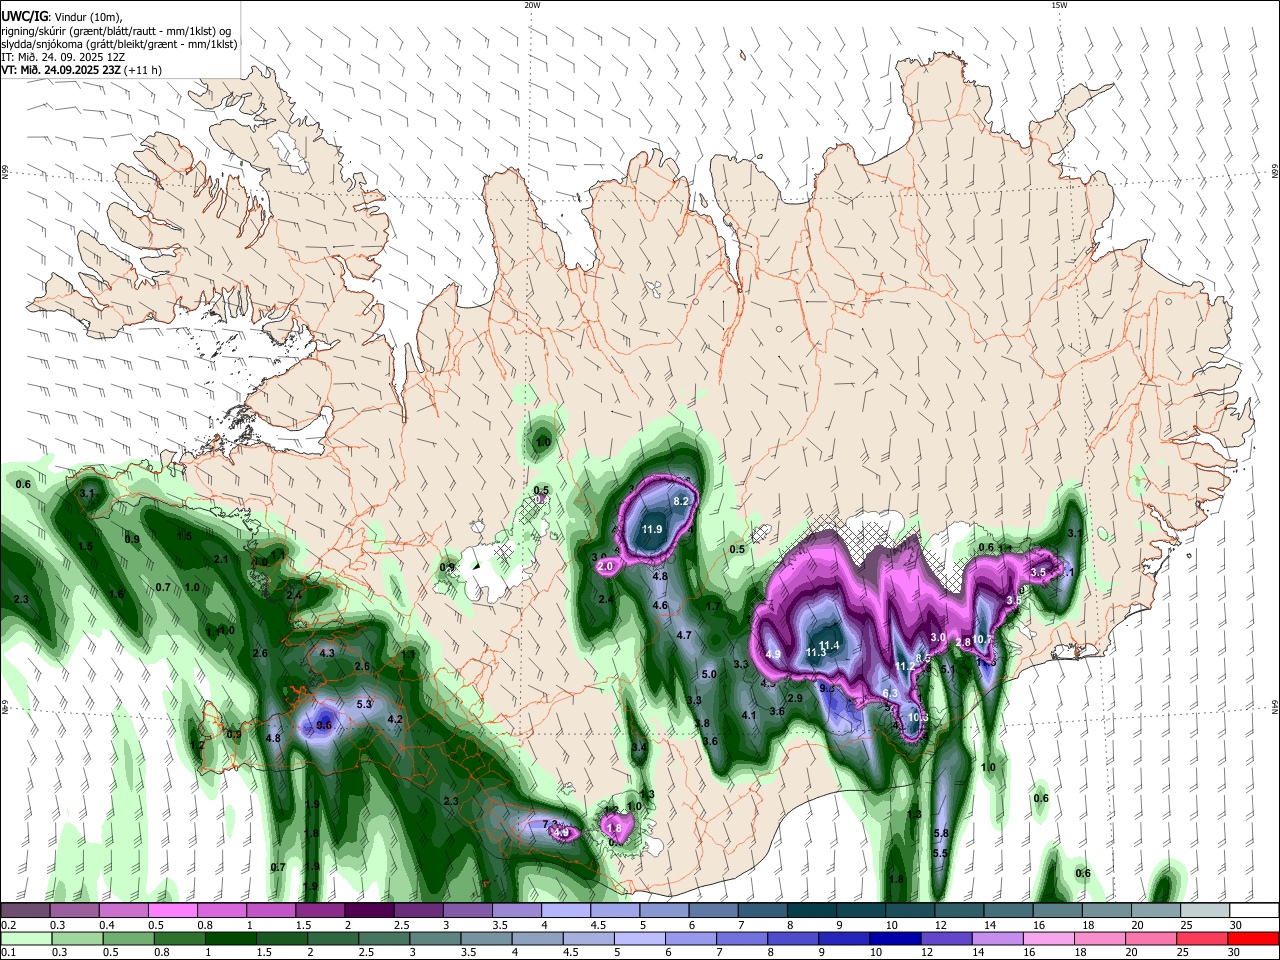Click the 5.3 precipitation value on the map
This screenshot has height=960, width=1280.
tap(364, 704)
